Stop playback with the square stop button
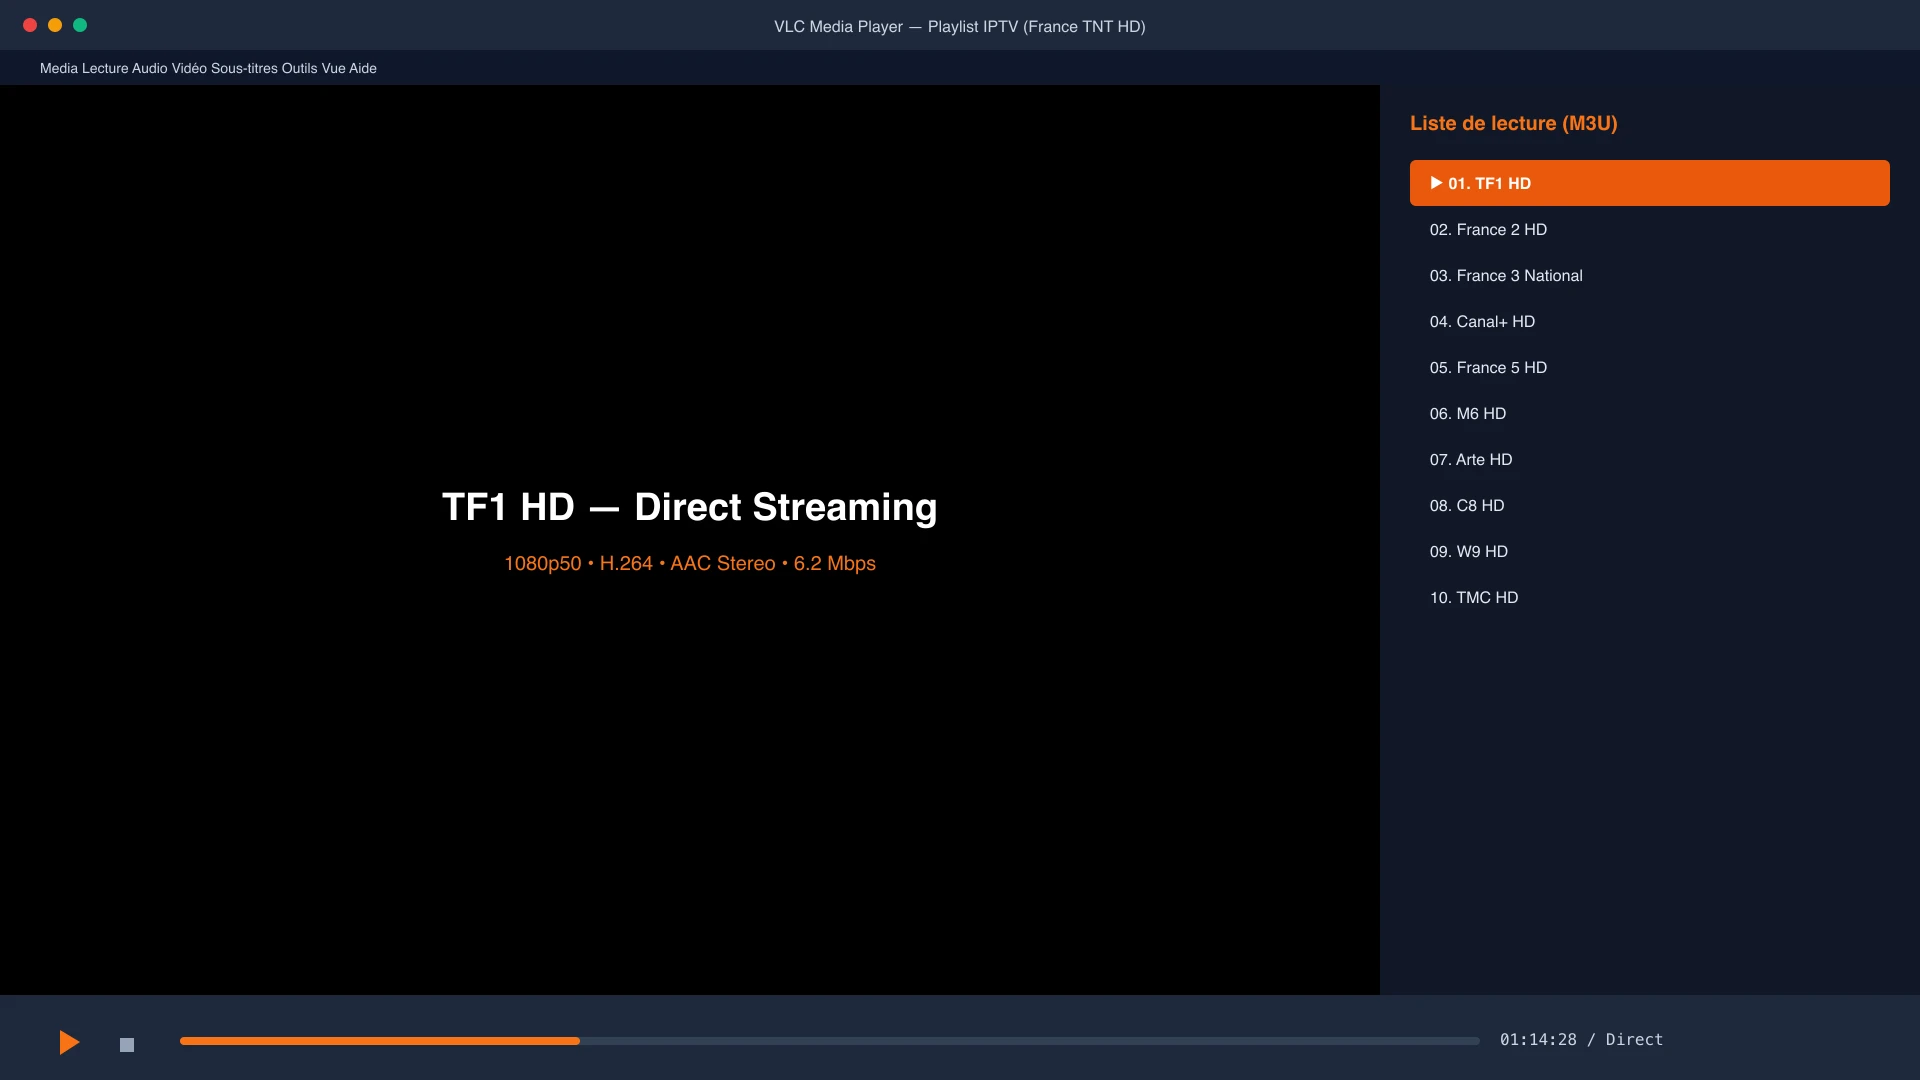 127,1045
